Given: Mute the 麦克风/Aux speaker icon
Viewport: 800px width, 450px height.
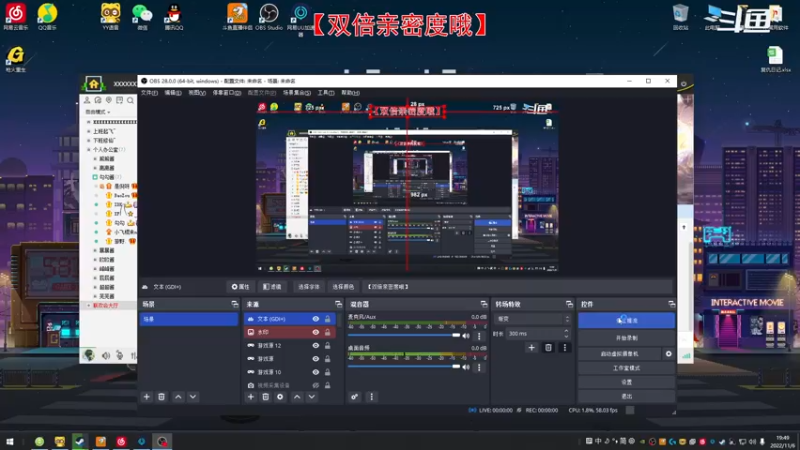Looking at the screenshot, I should [466, 336].
